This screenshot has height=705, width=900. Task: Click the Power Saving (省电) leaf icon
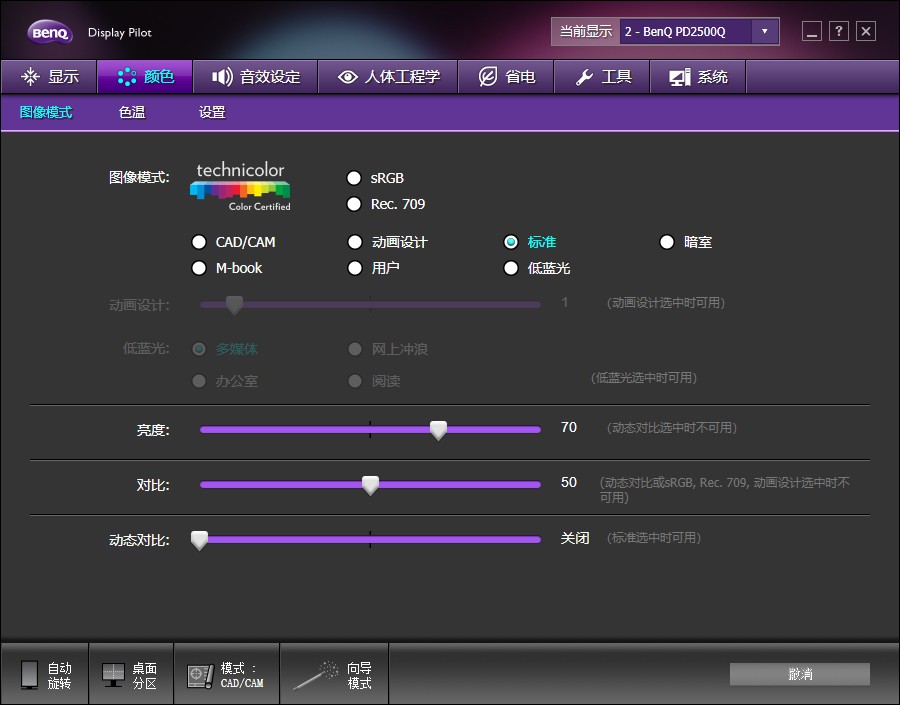[487, 76]
